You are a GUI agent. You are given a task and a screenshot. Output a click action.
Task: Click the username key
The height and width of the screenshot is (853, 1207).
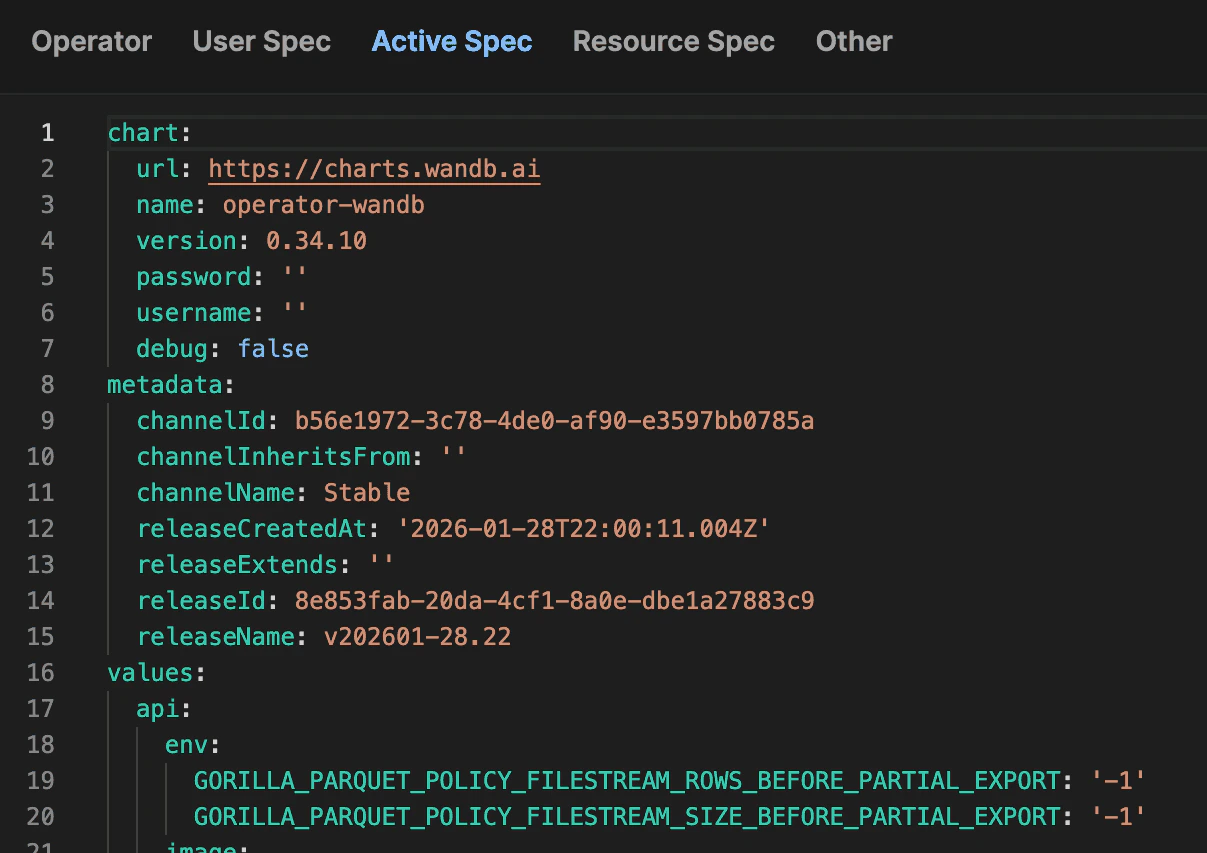(194, 313)
